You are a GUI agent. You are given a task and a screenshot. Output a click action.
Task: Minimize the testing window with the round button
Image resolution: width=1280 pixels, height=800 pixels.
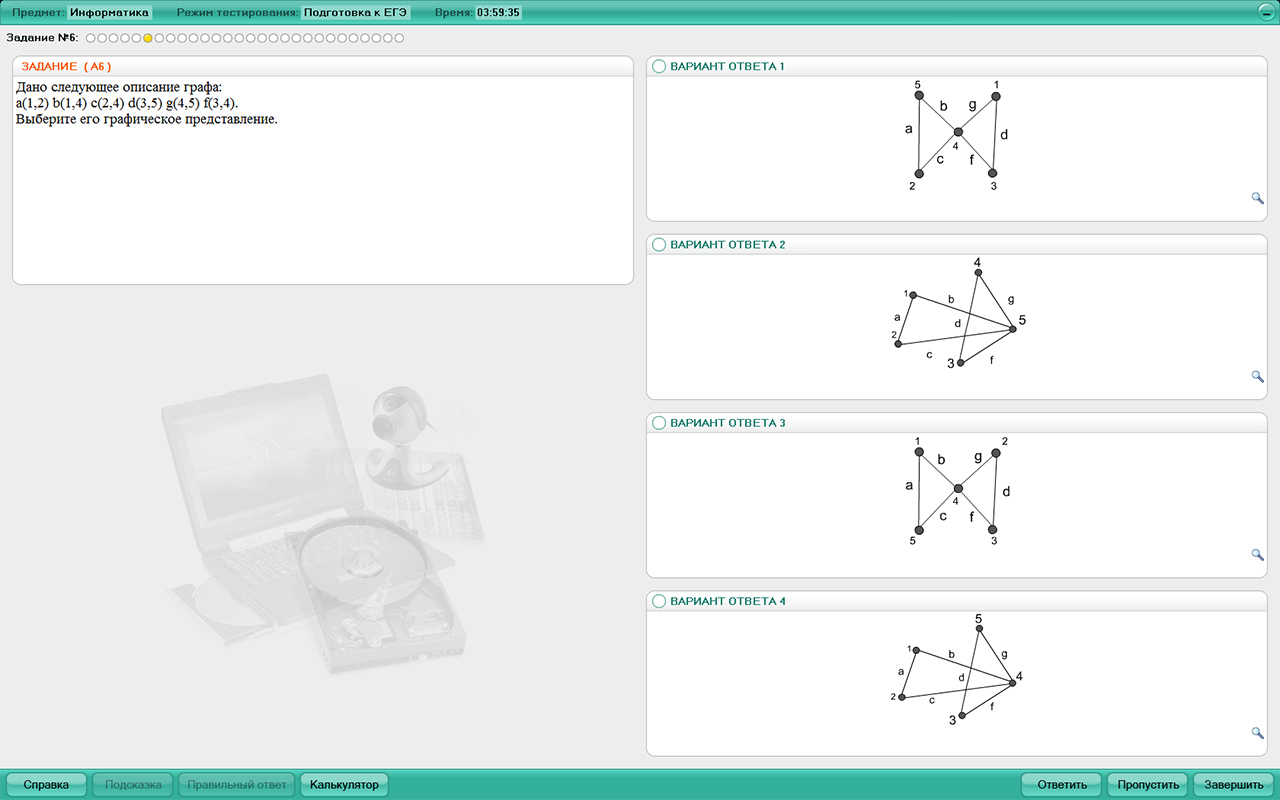[1267, 13]
